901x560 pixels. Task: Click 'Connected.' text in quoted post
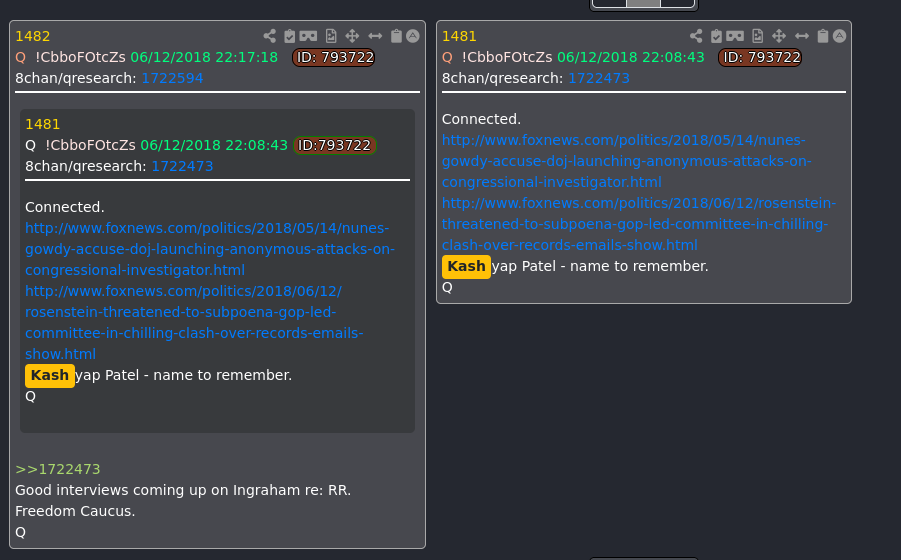65,207
